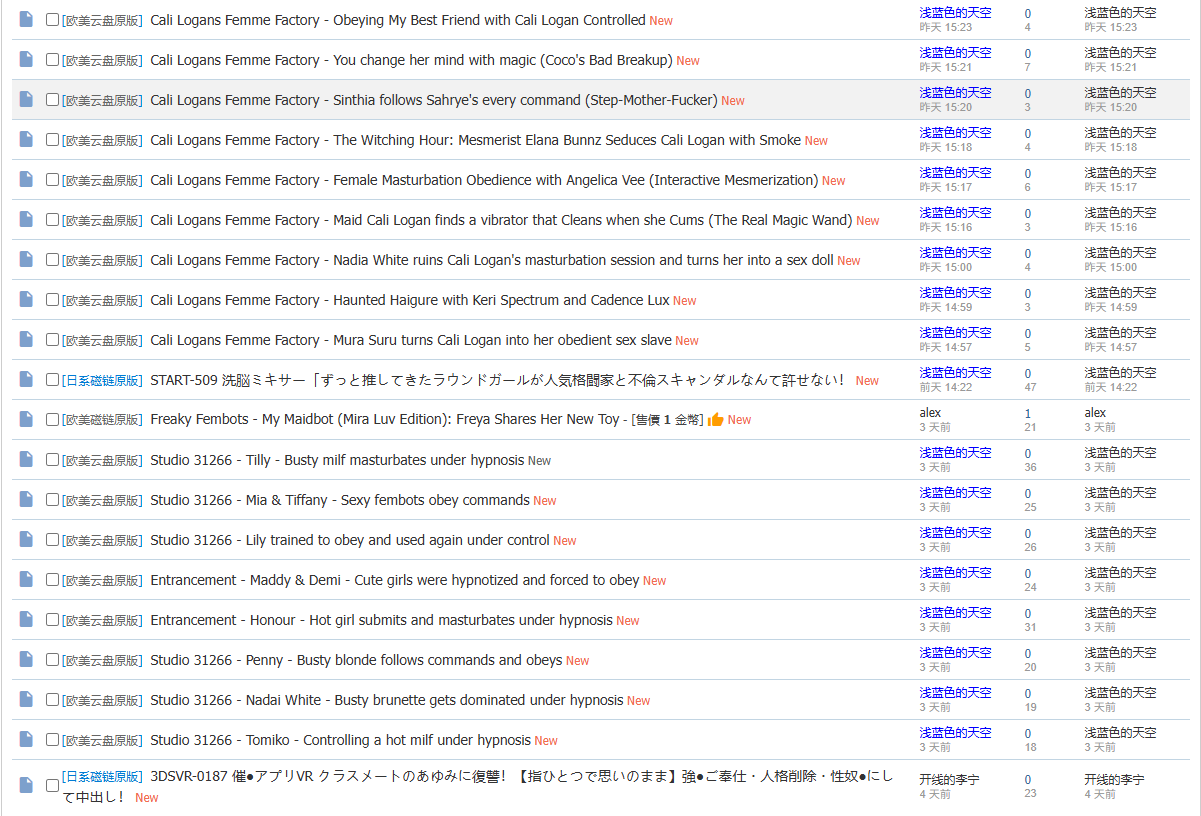Click the view count 36 on the Tilly row
This screenshot has height=816, width=1201.
coord(1030,467)
